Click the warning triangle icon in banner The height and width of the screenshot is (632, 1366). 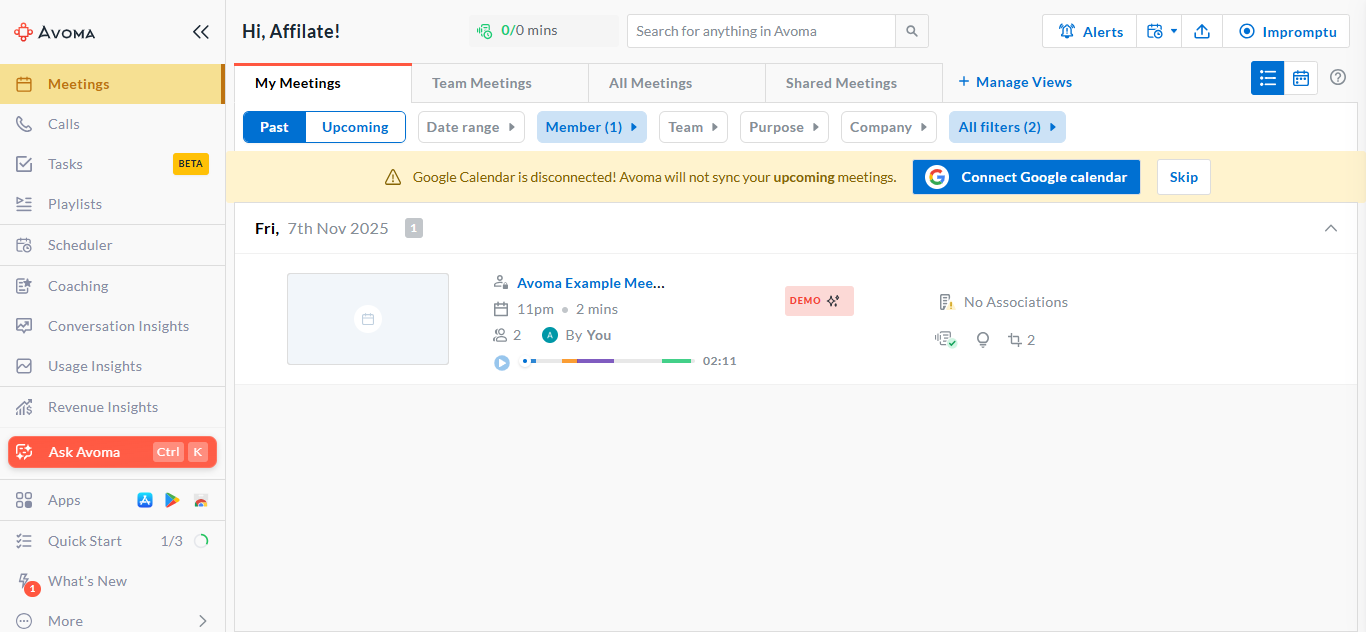(393, 177)
